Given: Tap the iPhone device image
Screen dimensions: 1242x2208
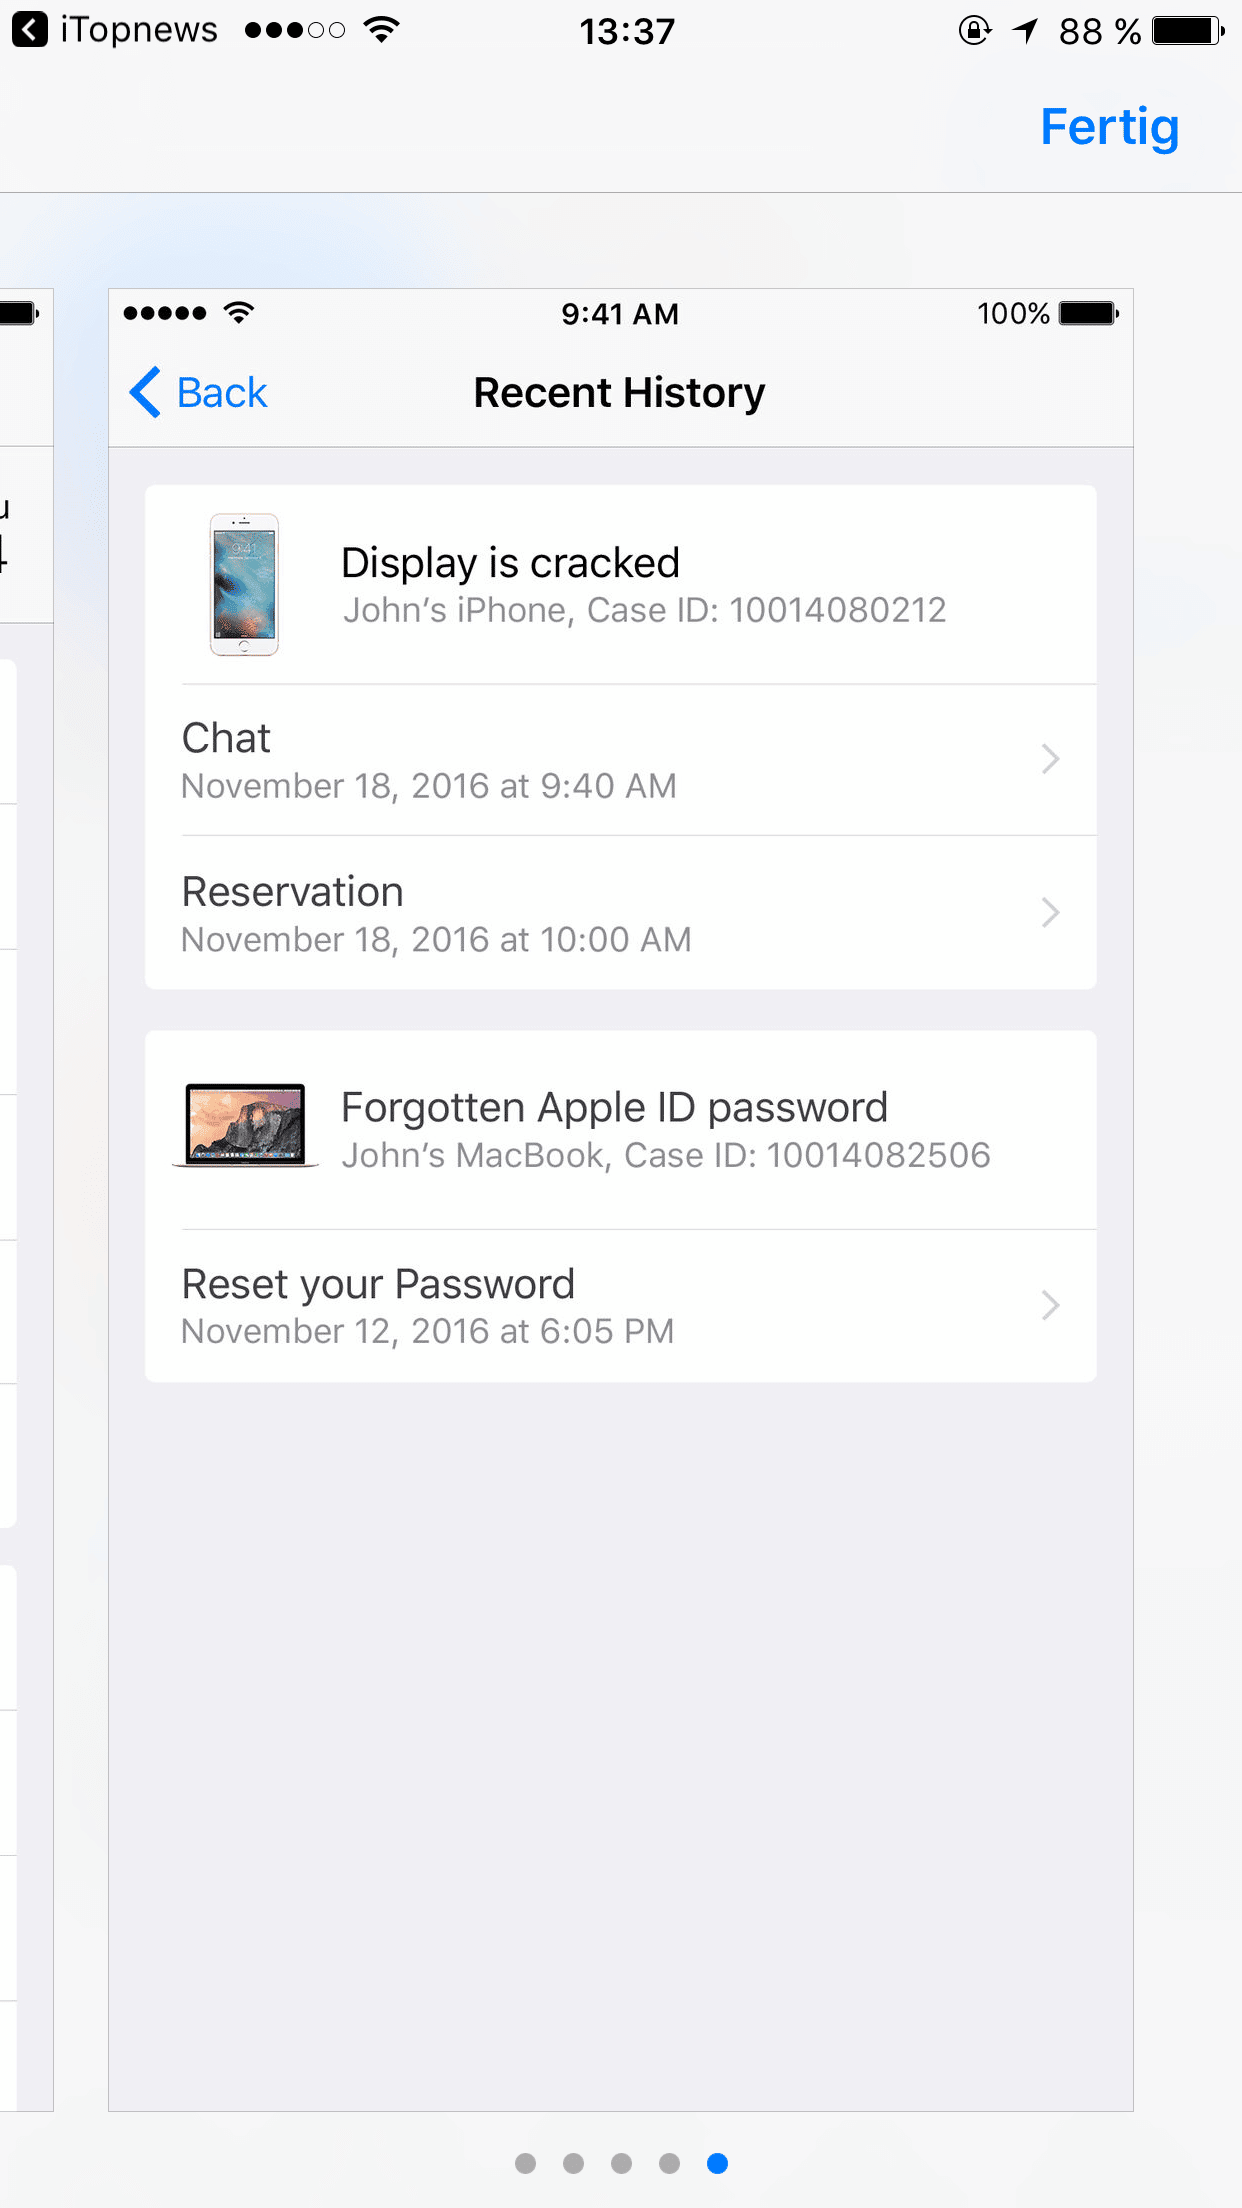Looking at the screenshot, I should point(244,585).
